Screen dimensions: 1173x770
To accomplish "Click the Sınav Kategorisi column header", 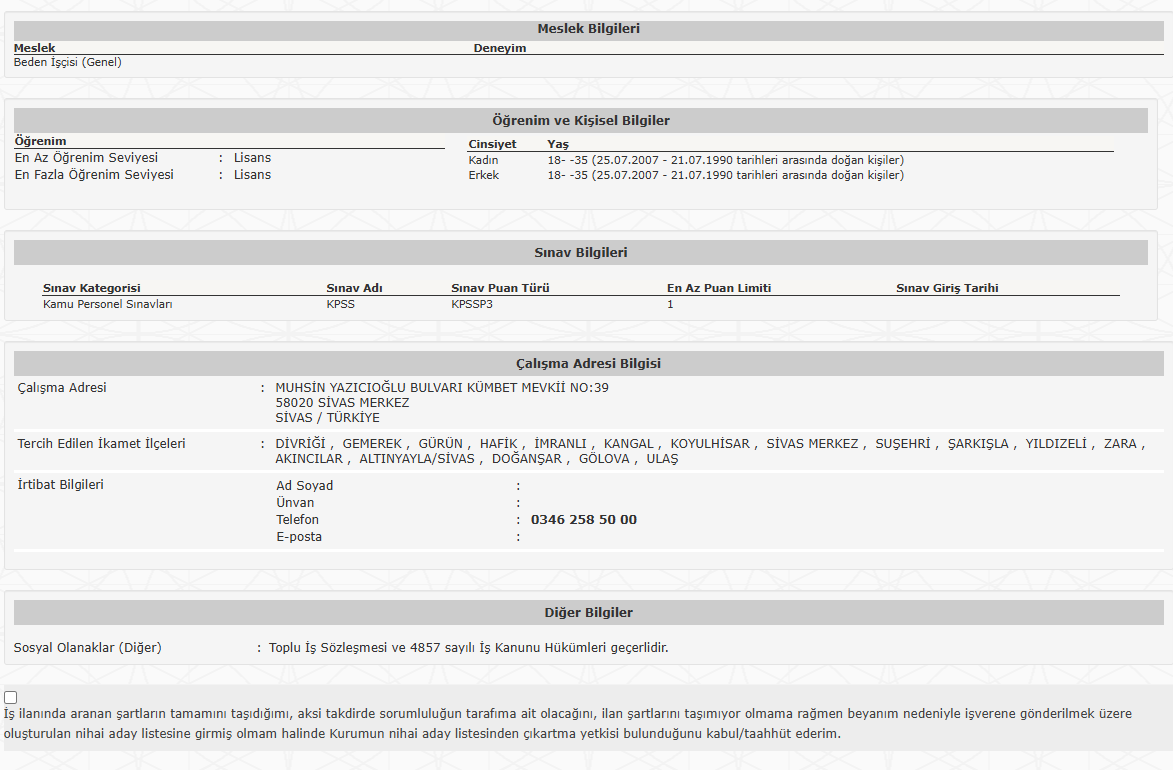I will click(x=92, y=288).
